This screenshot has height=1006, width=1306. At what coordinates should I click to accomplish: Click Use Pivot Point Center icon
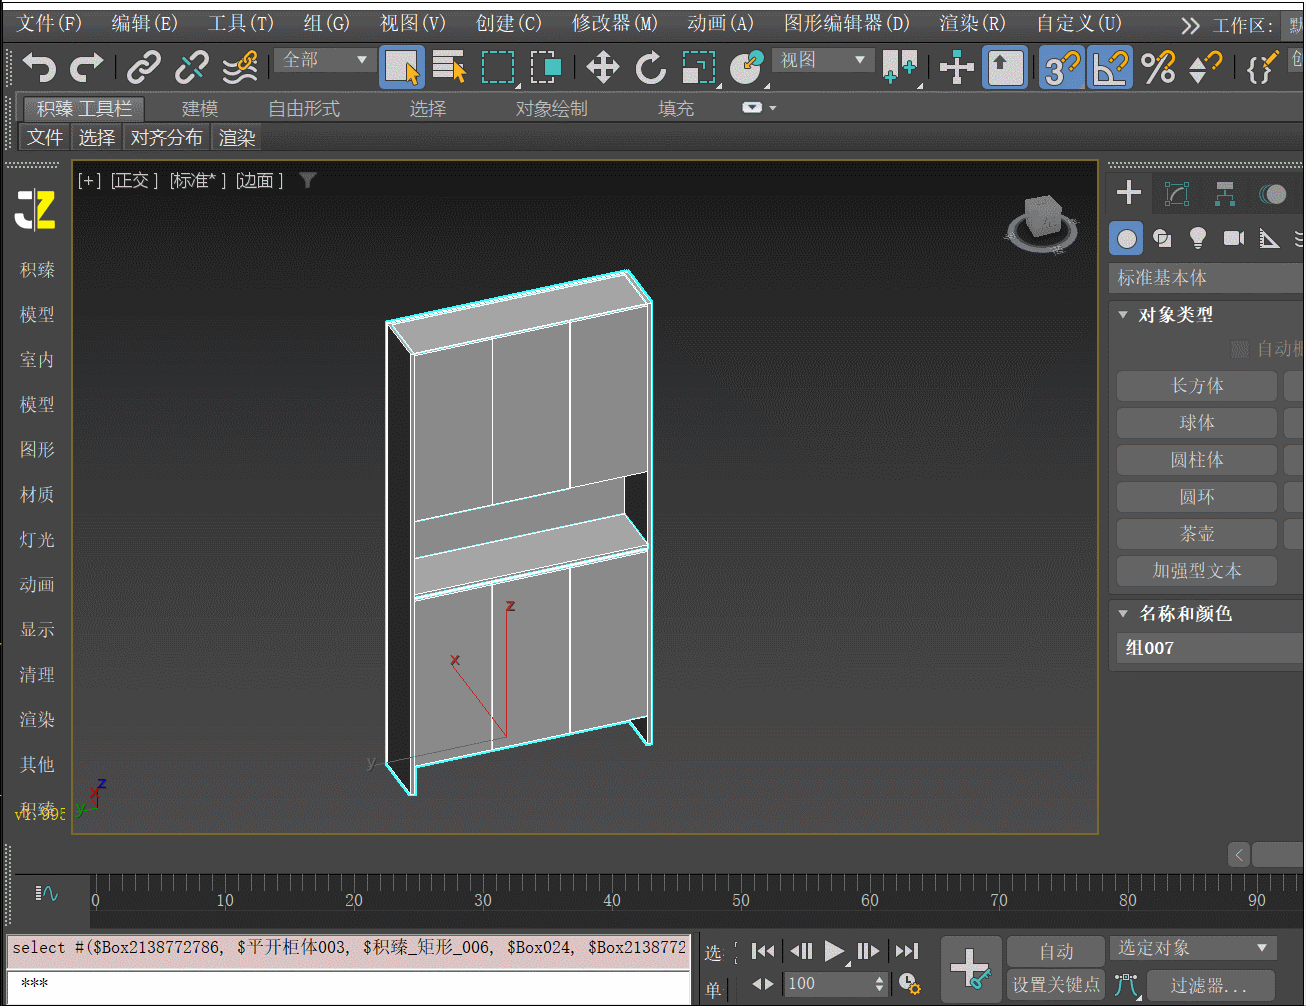pos(900,67)
